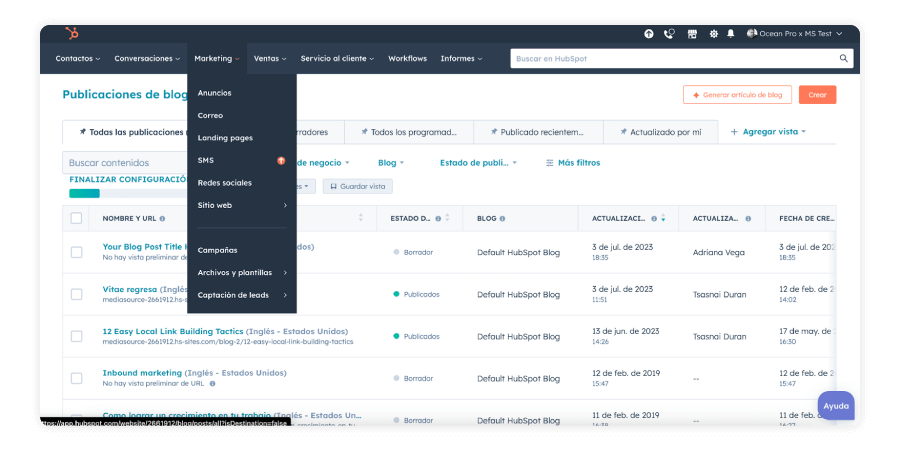Click info icon beside ACTUALIZA.. column
Viewport: 900px width, 451px height.
tap(748, 219)
